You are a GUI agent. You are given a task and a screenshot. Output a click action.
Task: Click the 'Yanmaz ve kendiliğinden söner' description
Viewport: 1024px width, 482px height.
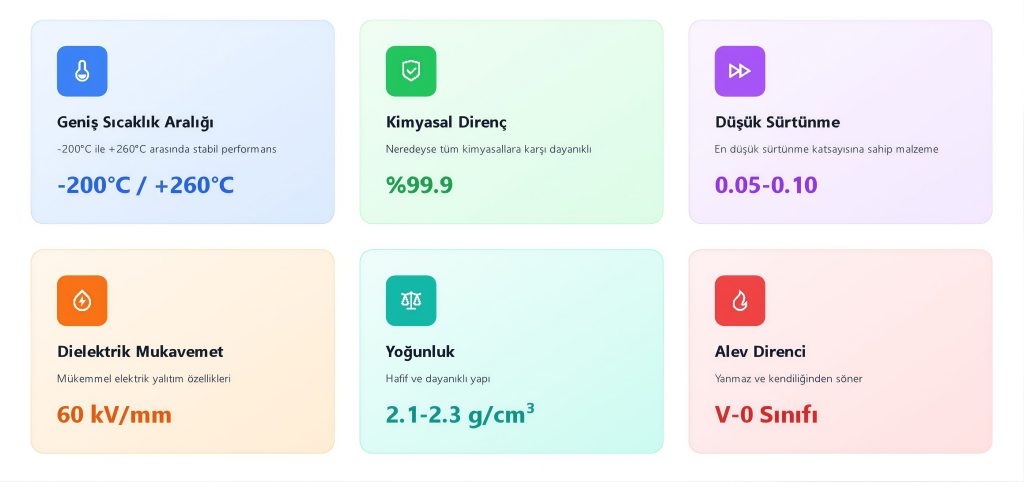click(788, 379)
